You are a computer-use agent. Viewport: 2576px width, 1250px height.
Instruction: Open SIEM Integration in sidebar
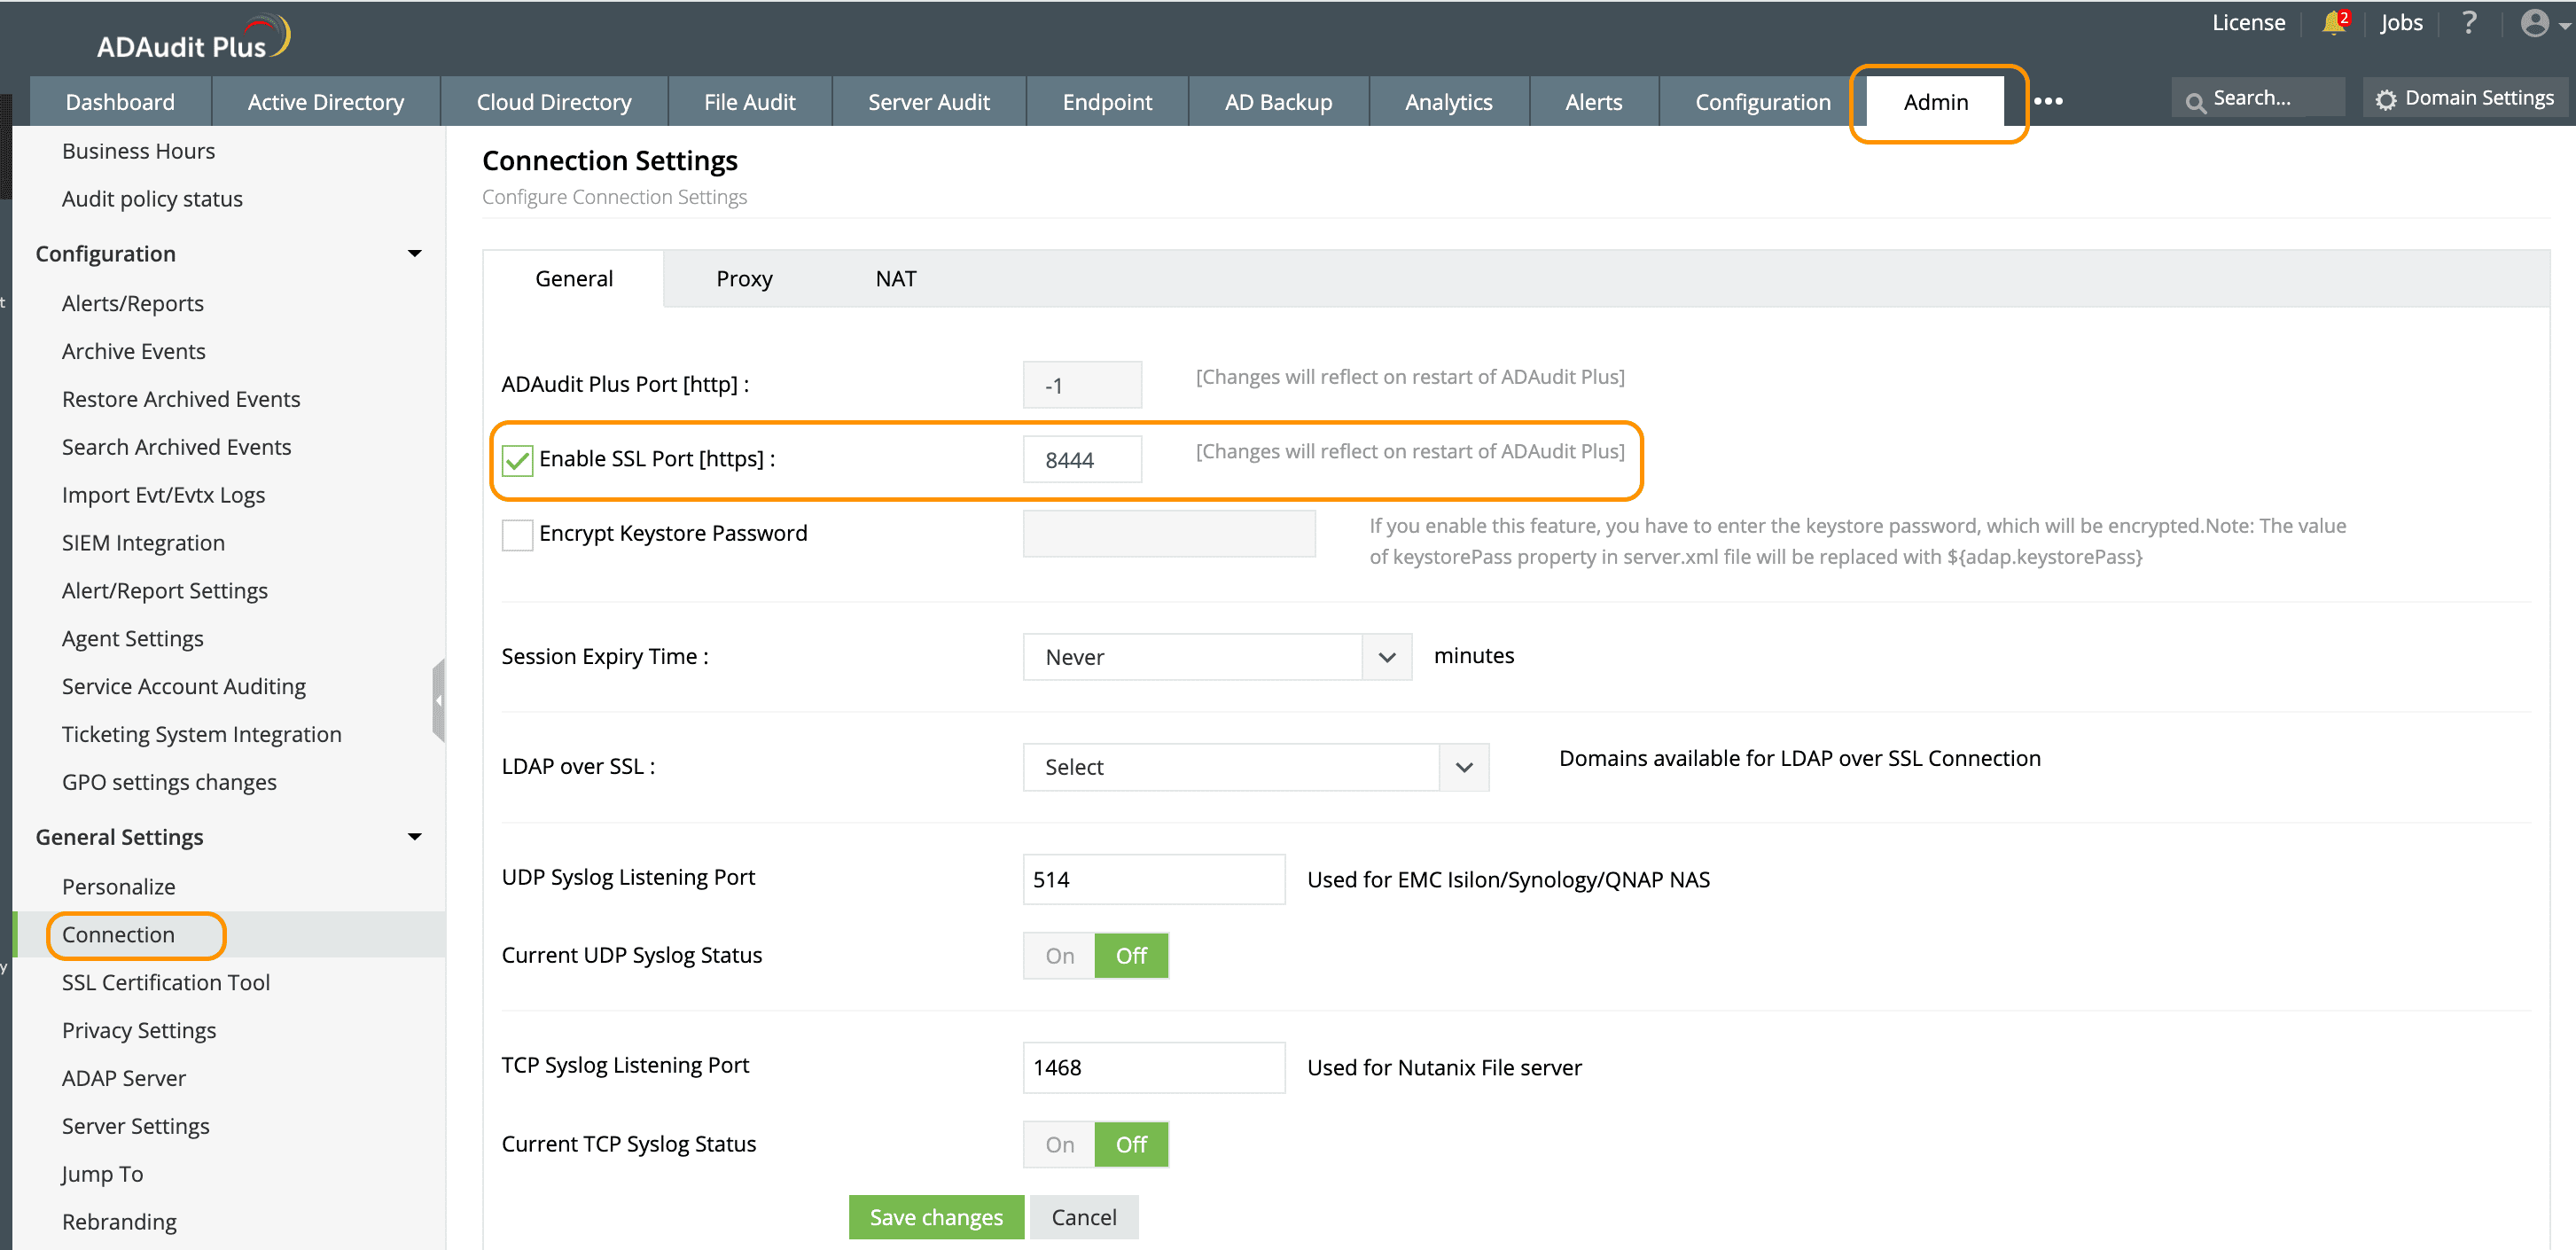tap(143, 543)
